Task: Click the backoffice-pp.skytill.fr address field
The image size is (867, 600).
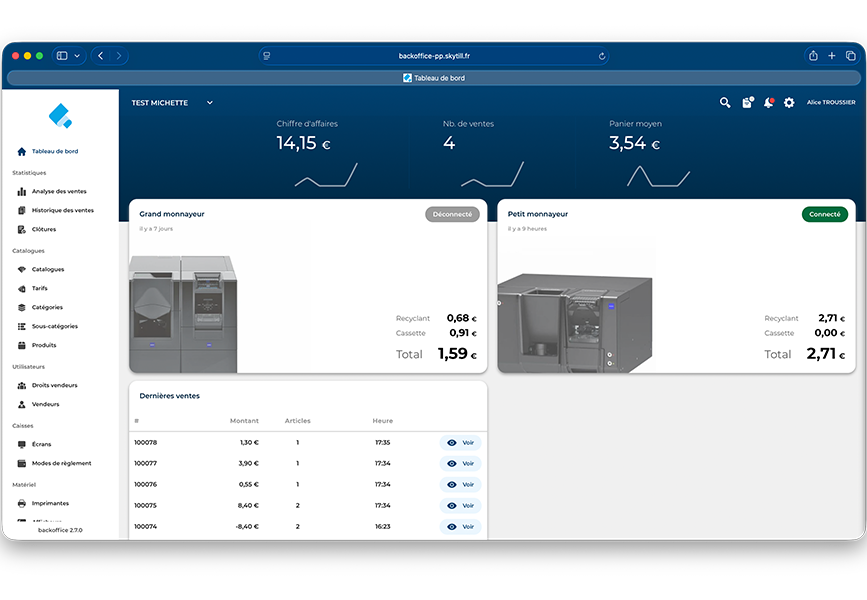Action: click(433, 56)
